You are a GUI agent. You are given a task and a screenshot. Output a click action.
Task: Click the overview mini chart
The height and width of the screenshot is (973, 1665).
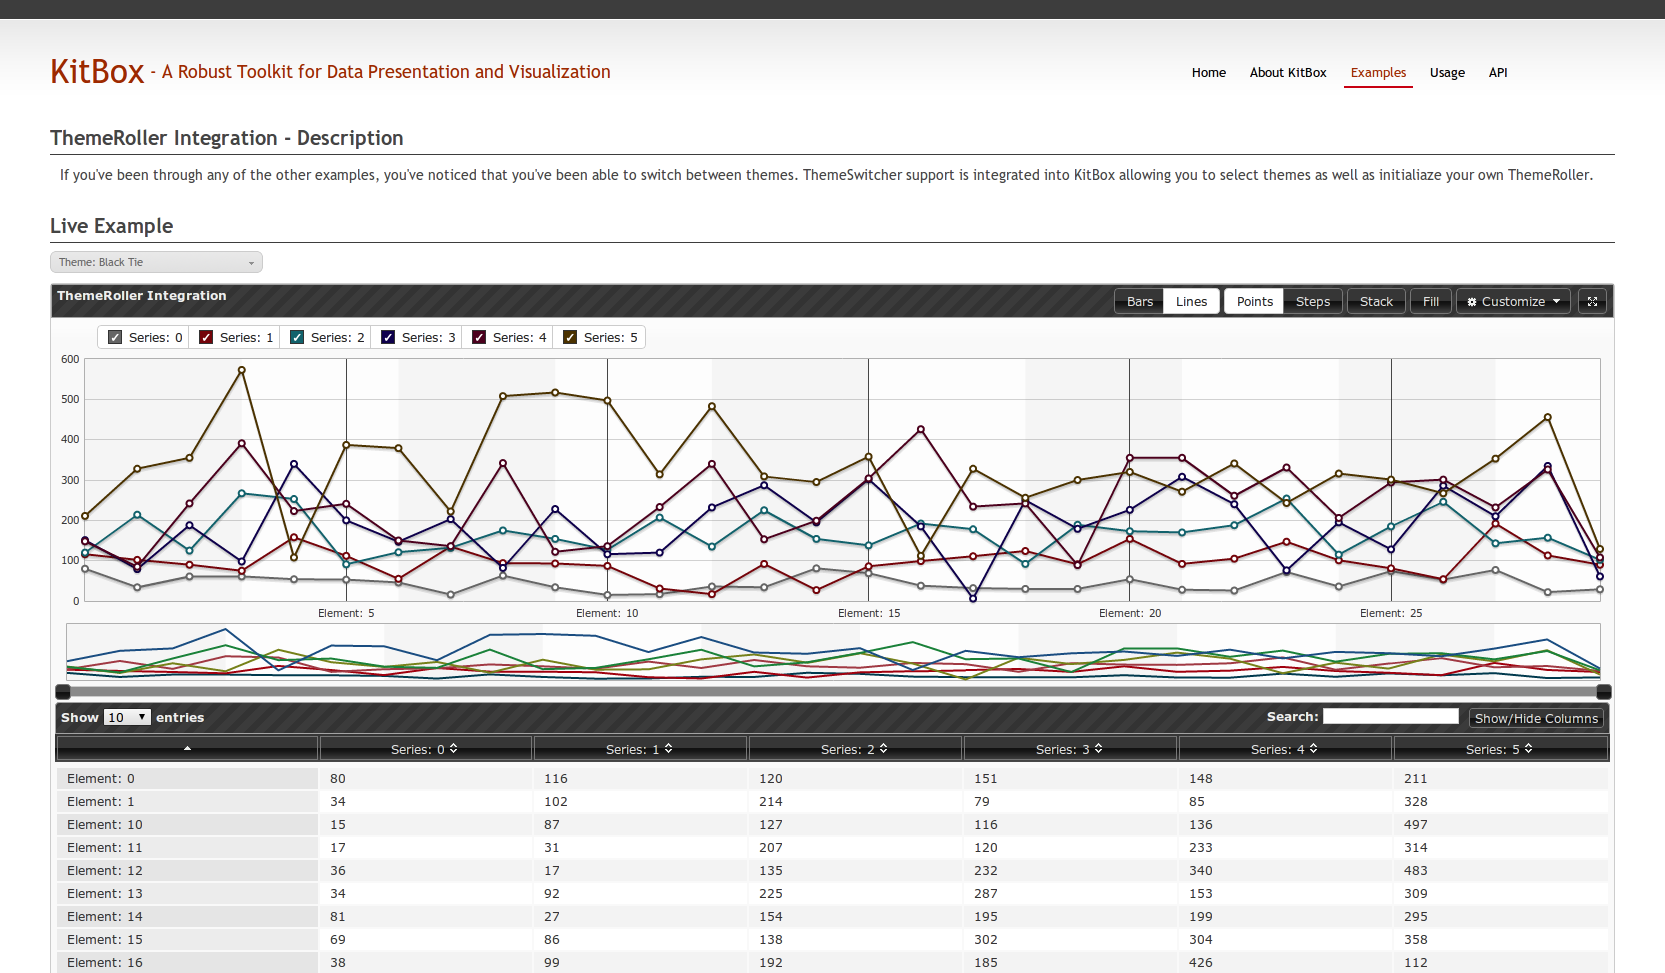click(x=833, y=652)
